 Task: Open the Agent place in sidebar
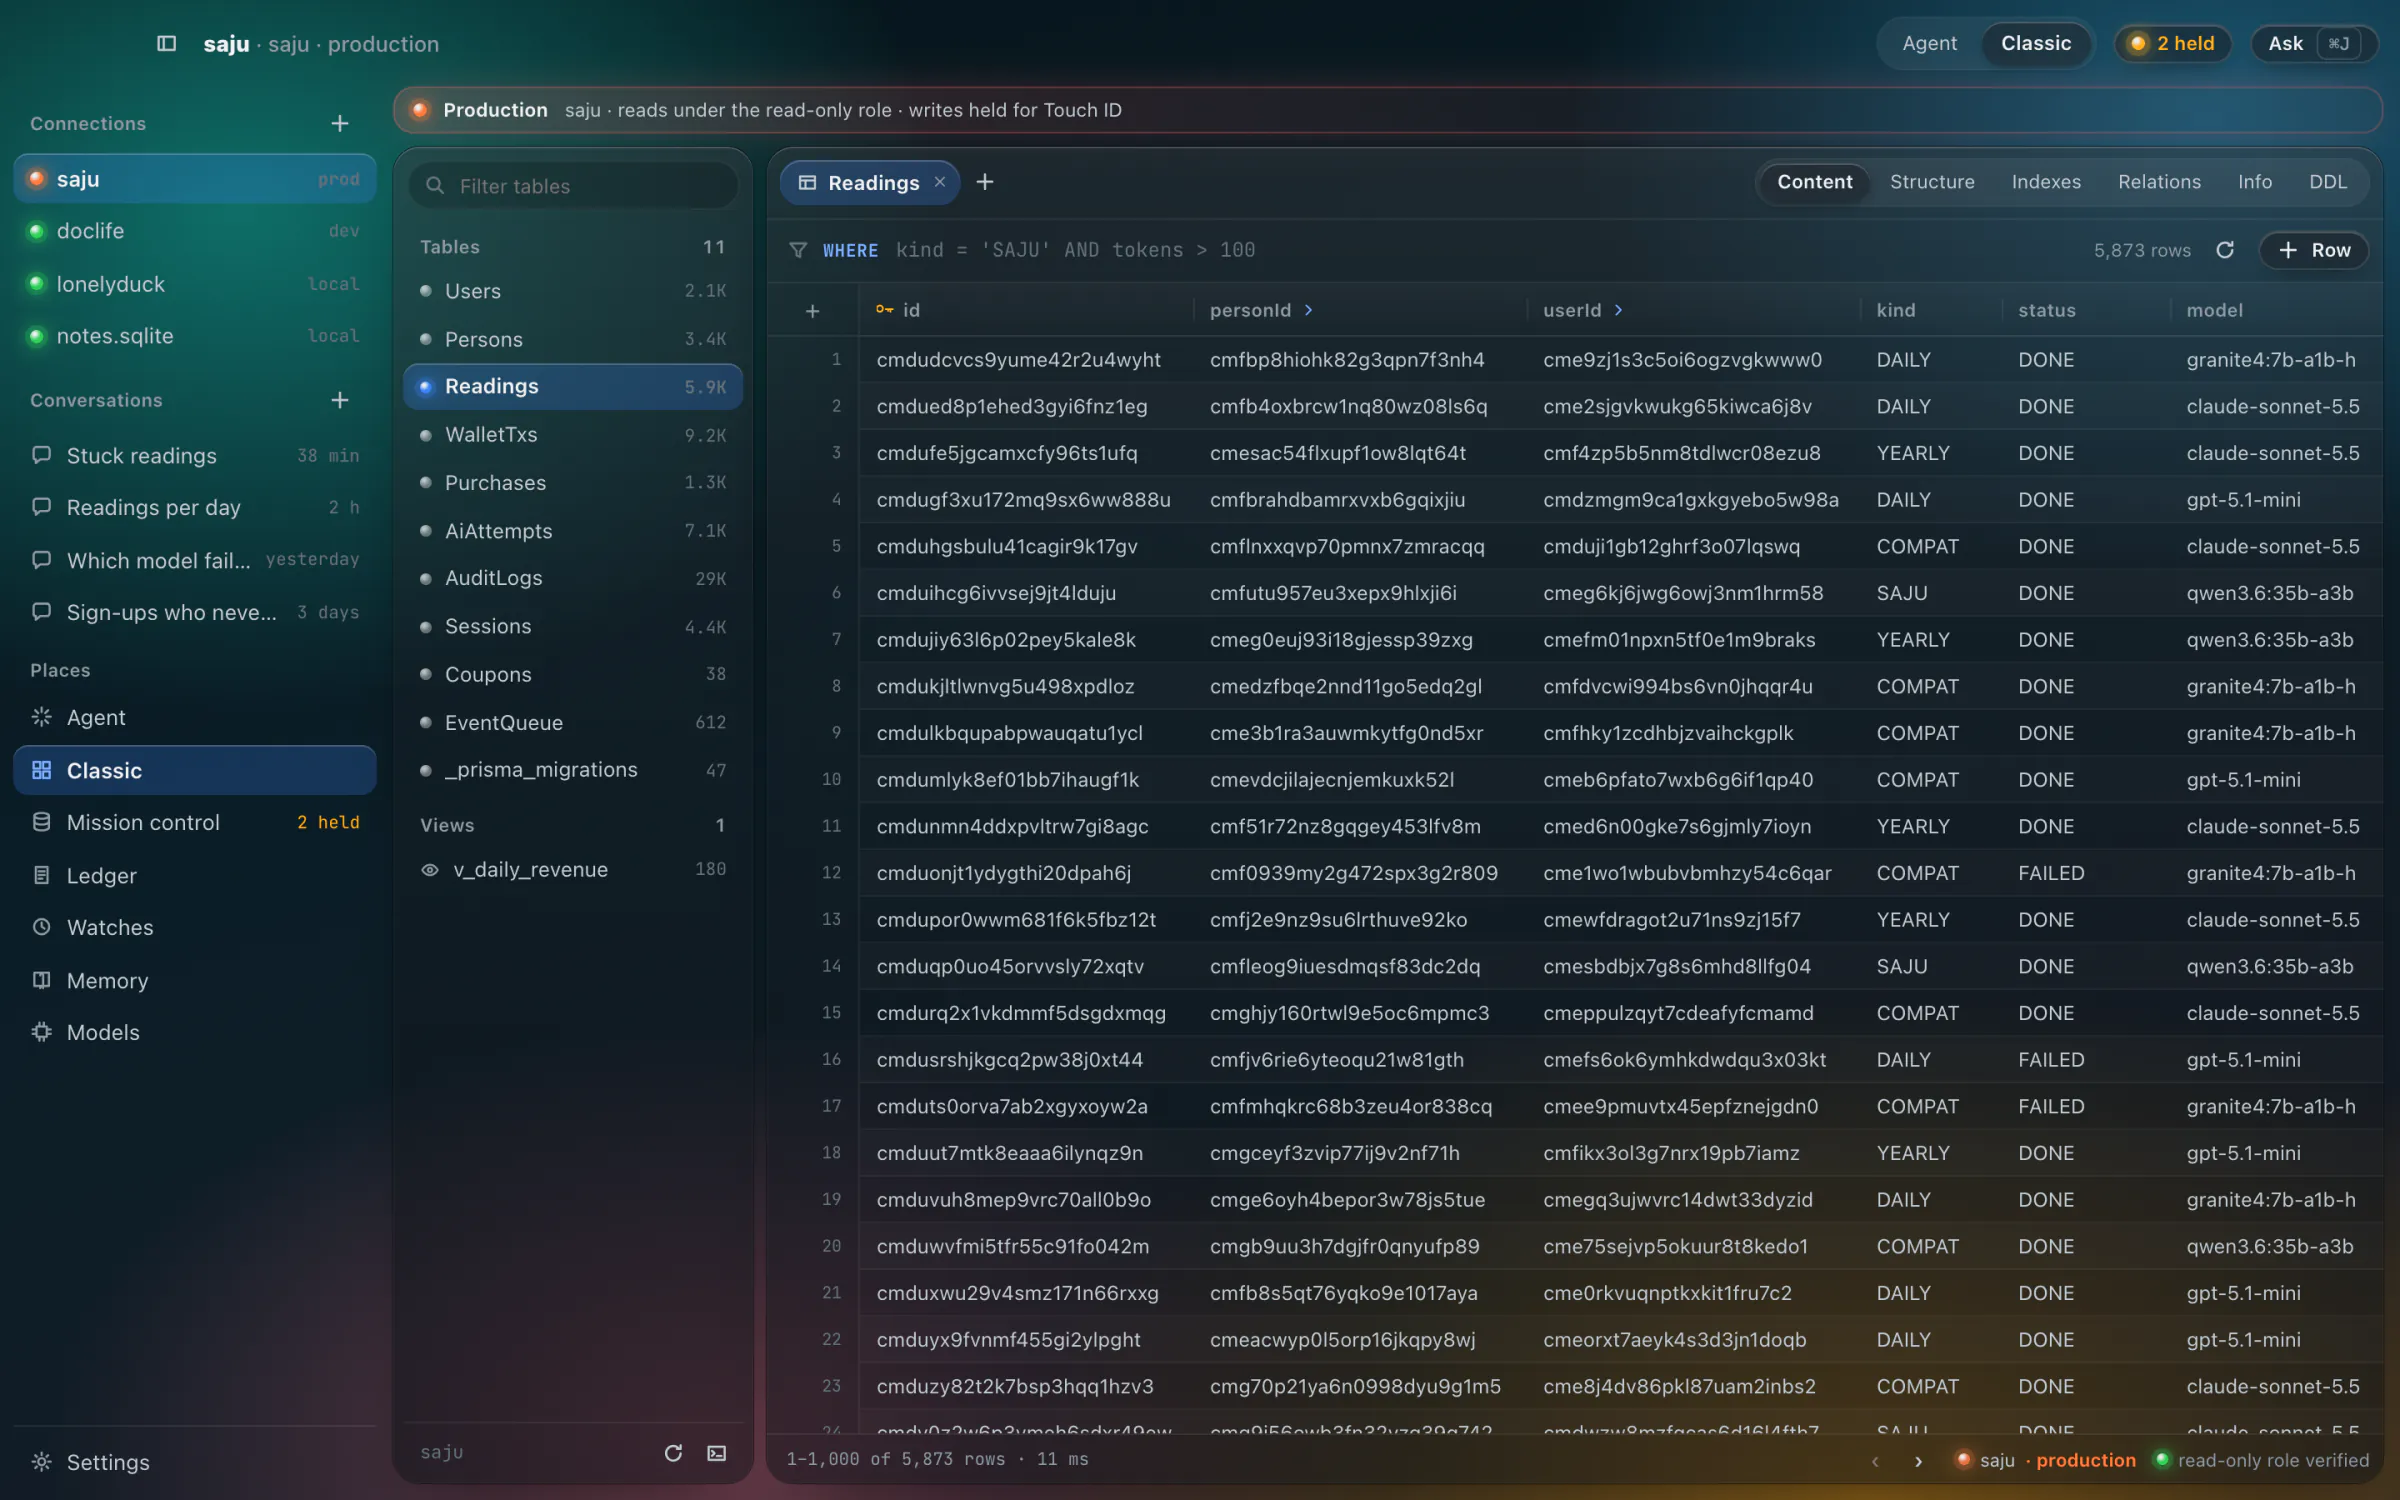point(195,717)
